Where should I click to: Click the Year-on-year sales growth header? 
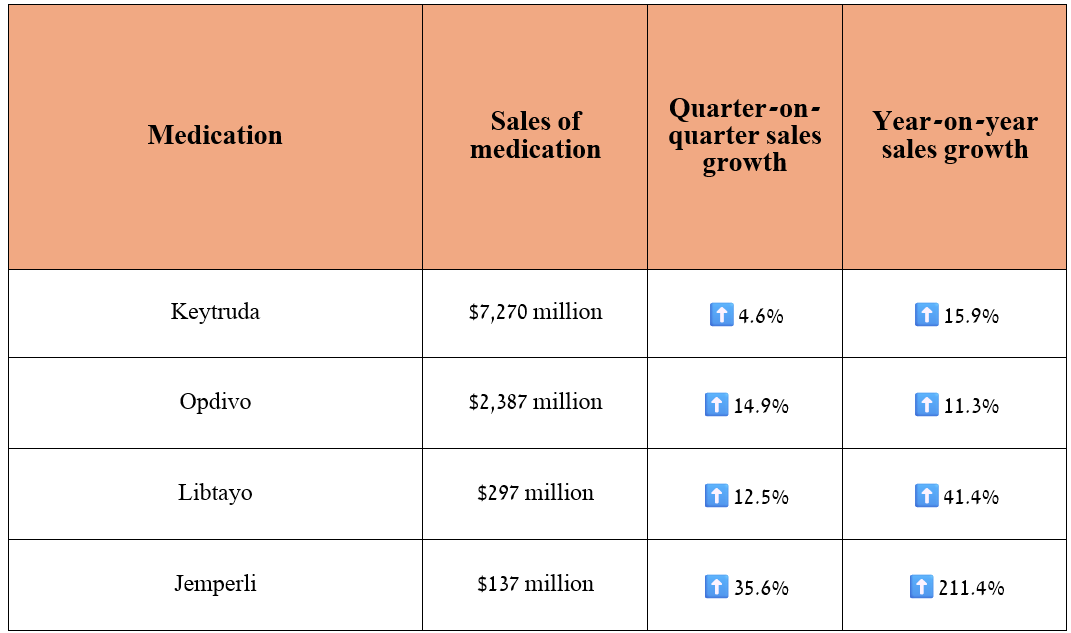click(955, 135)
